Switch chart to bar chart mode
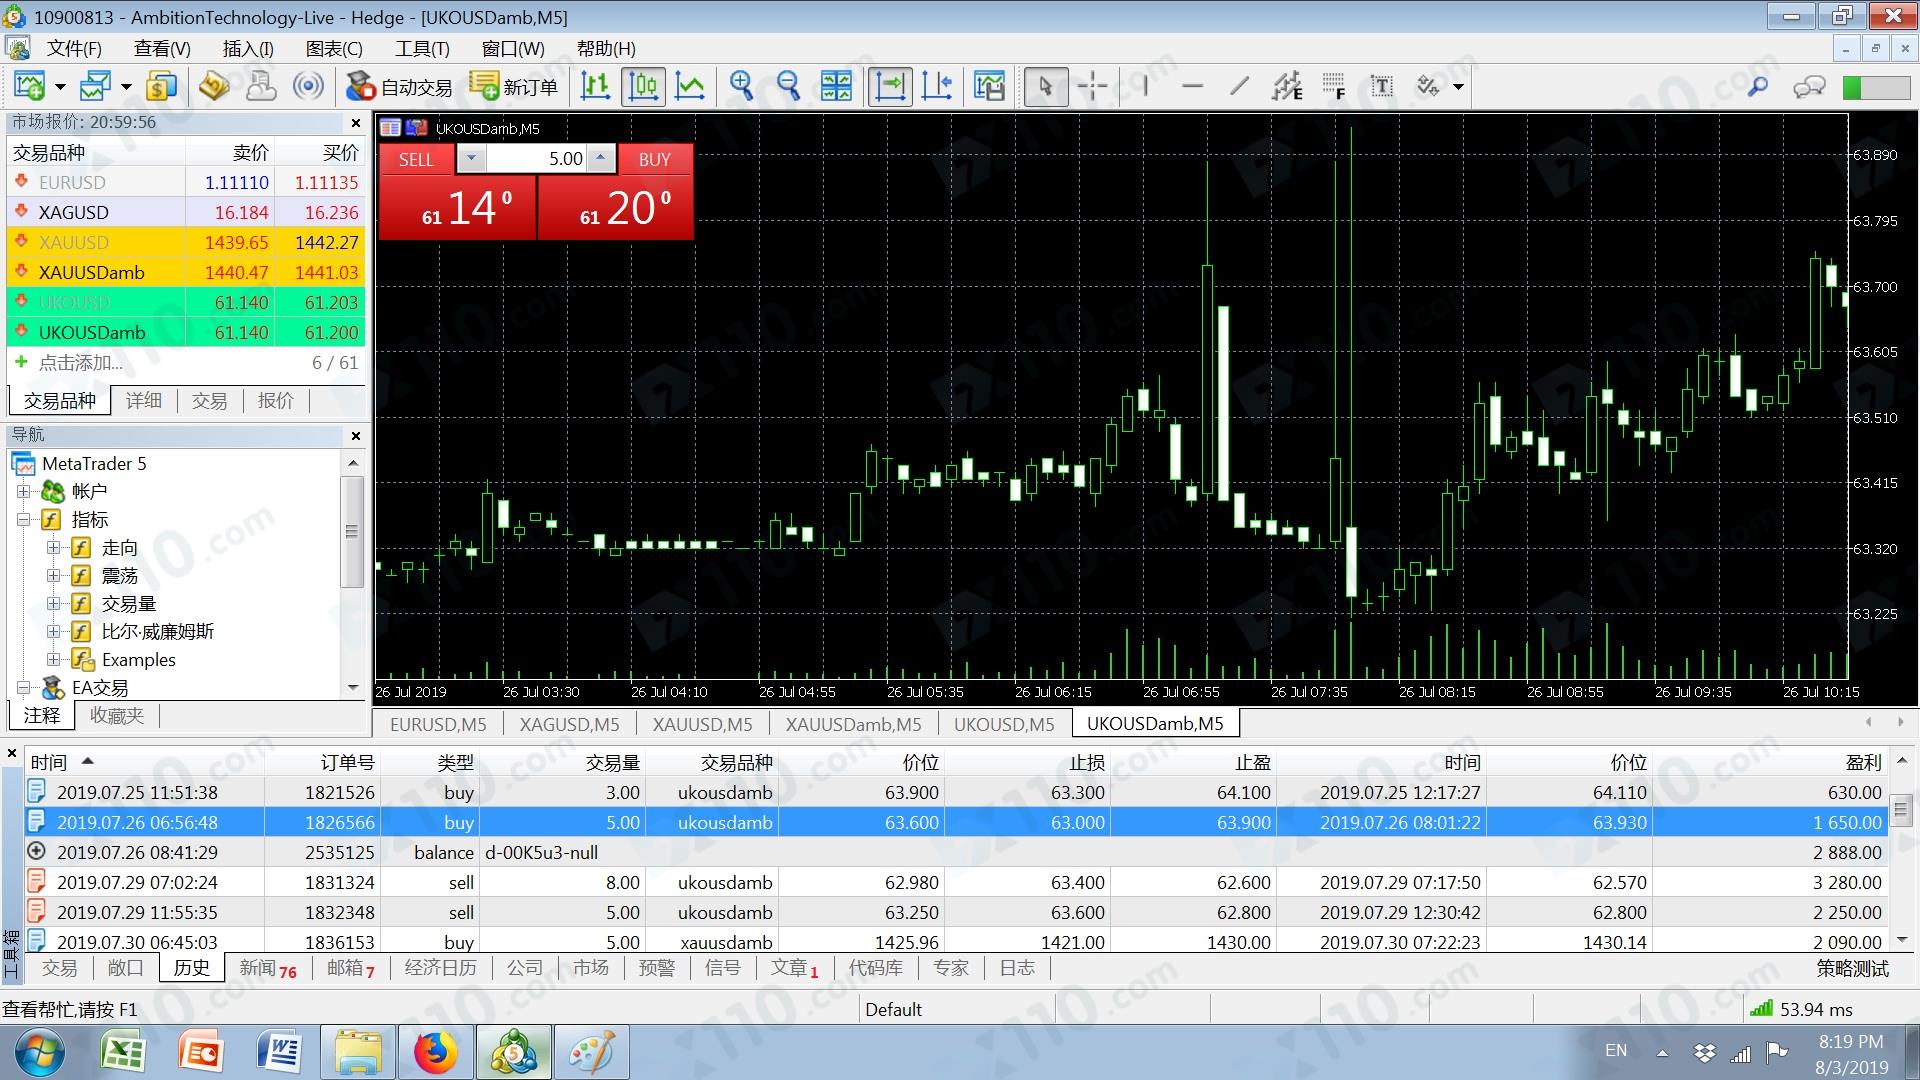This screenshot has width=1920, height=1080. tap(595, 87)
